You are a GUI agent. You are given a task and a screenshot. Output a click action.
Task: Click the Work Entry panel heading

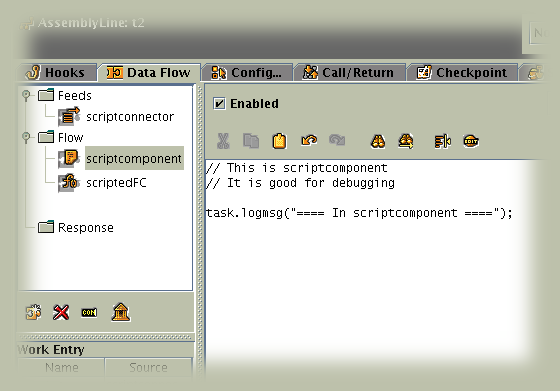[x=51, y=350]
